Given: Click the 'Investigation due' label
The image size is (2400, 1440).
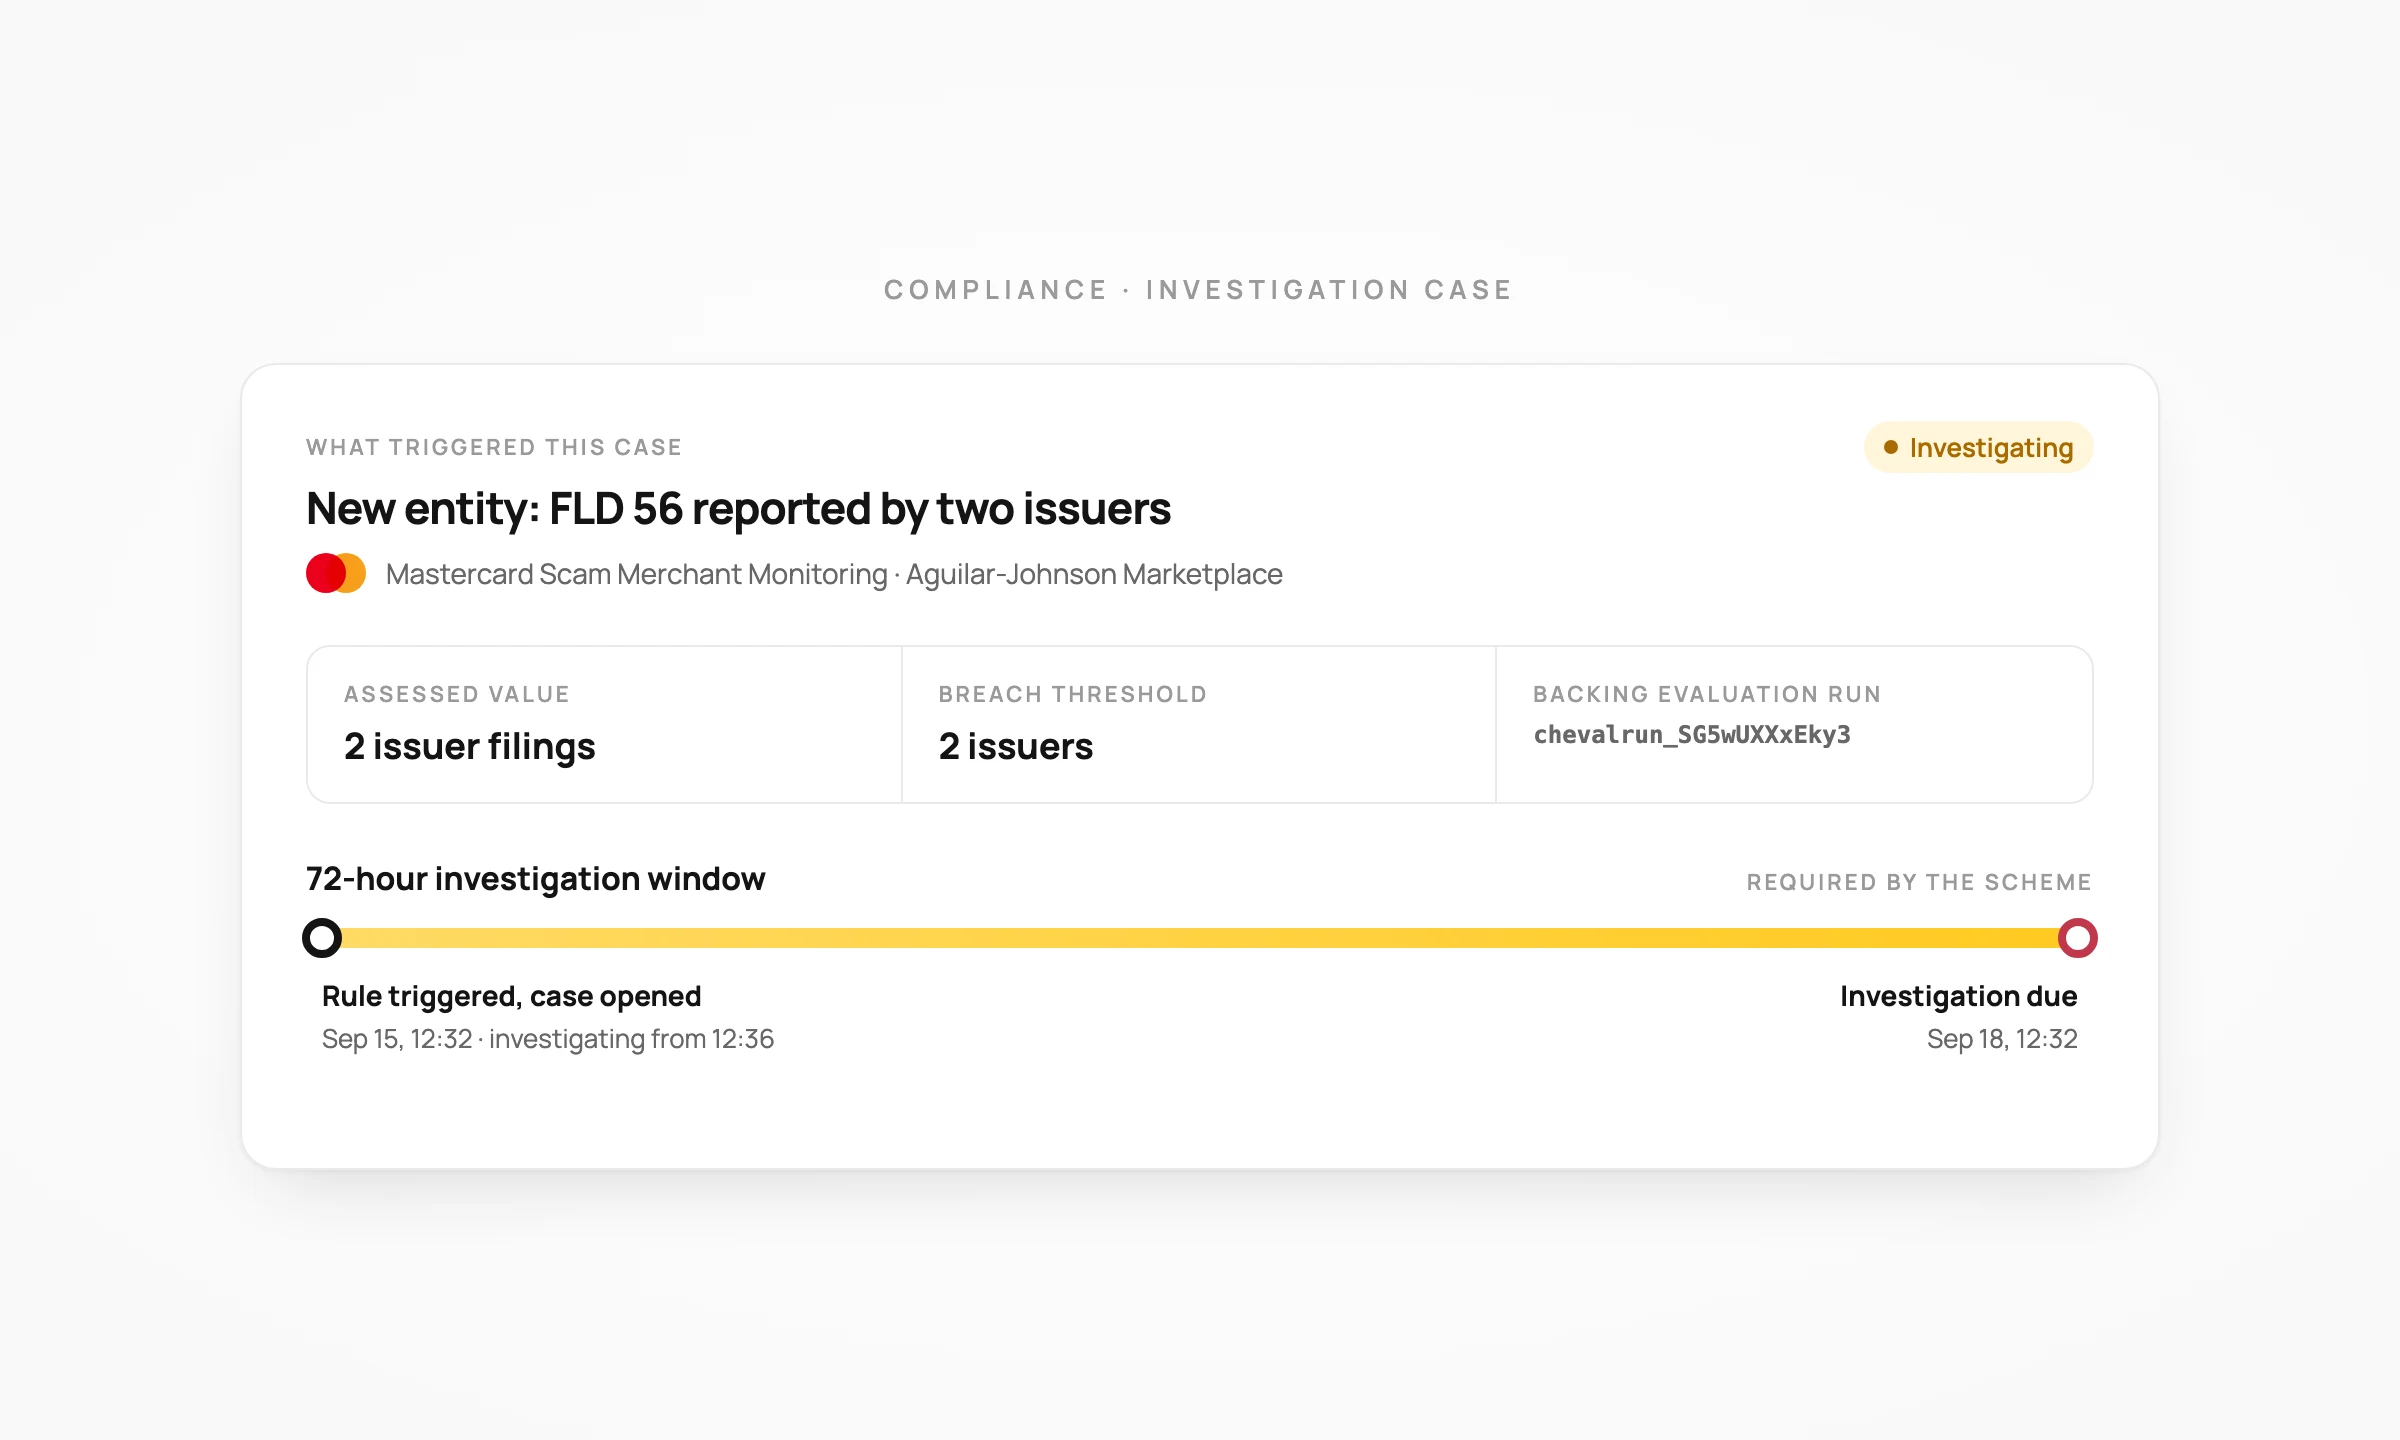Looking at the screenshot, I should 1958,996.
